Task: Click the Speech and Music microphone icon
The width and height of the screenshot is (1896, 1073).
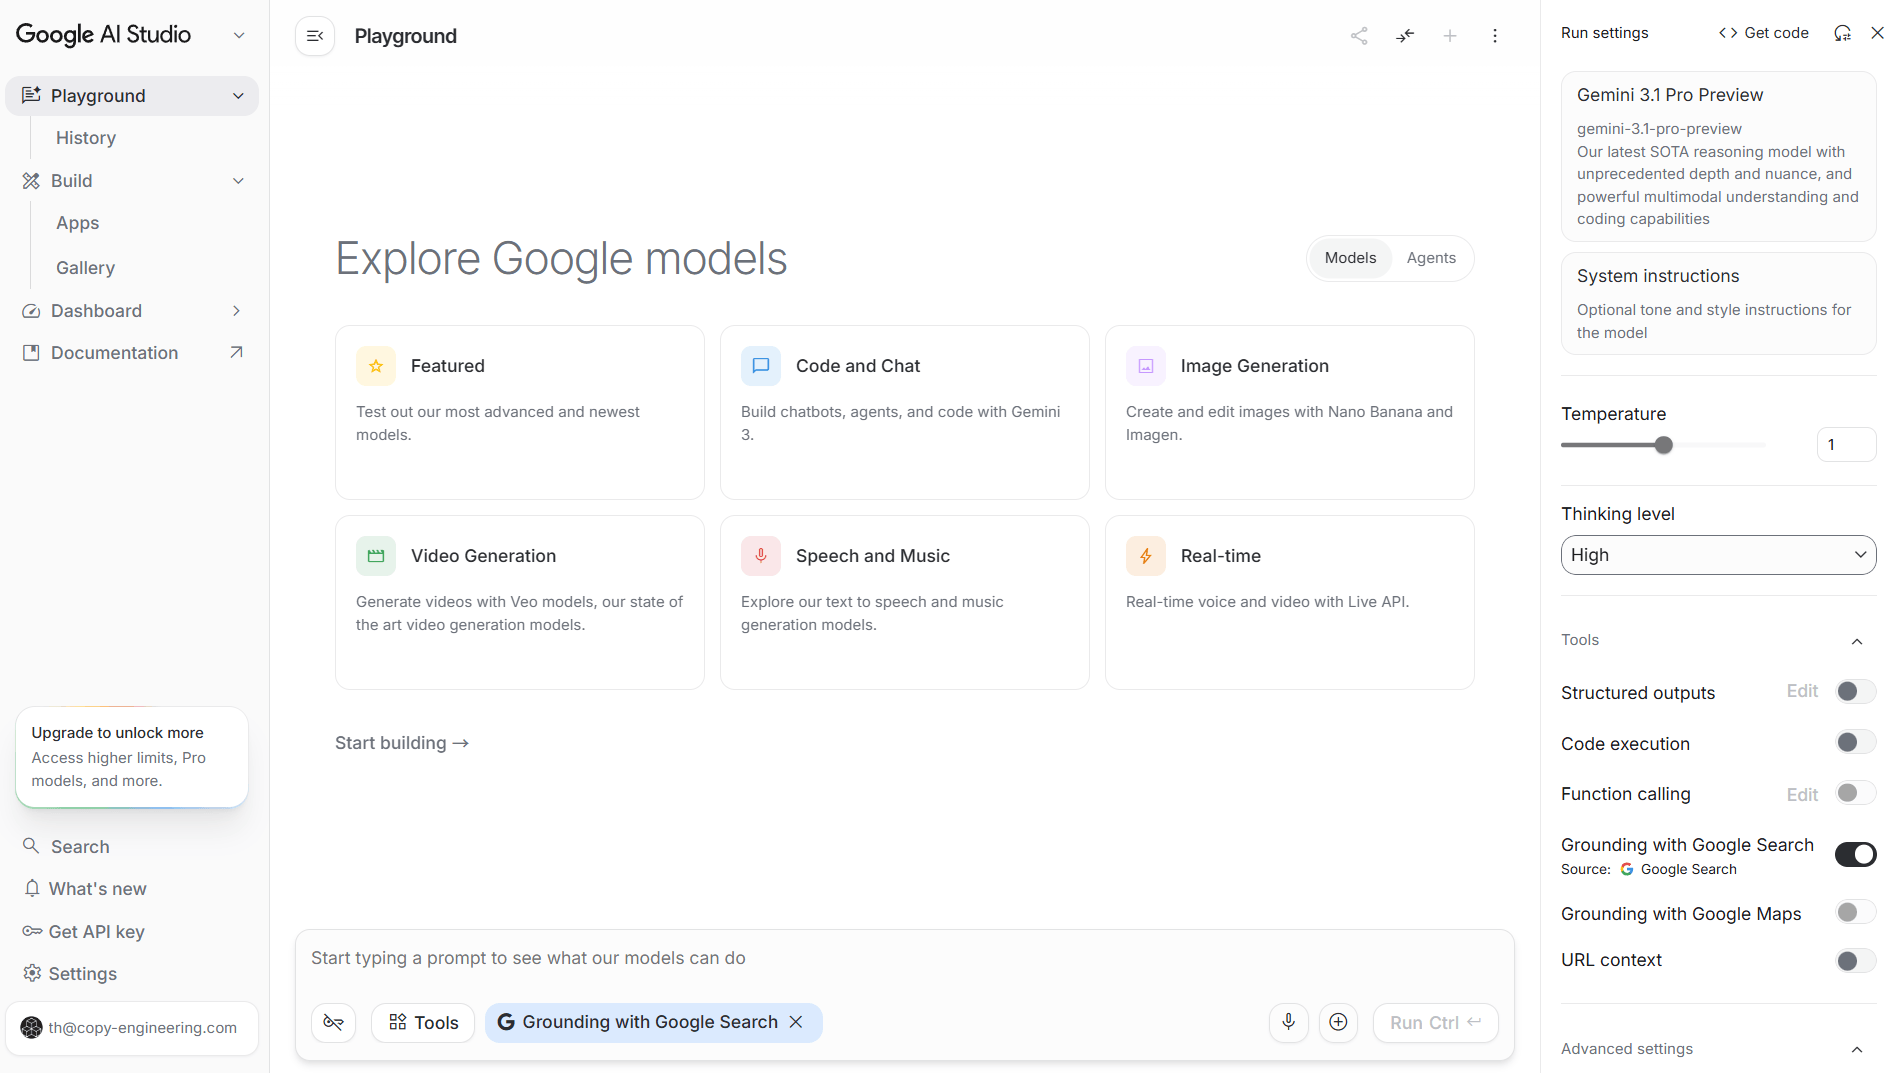Action: (x=761, y=556)
